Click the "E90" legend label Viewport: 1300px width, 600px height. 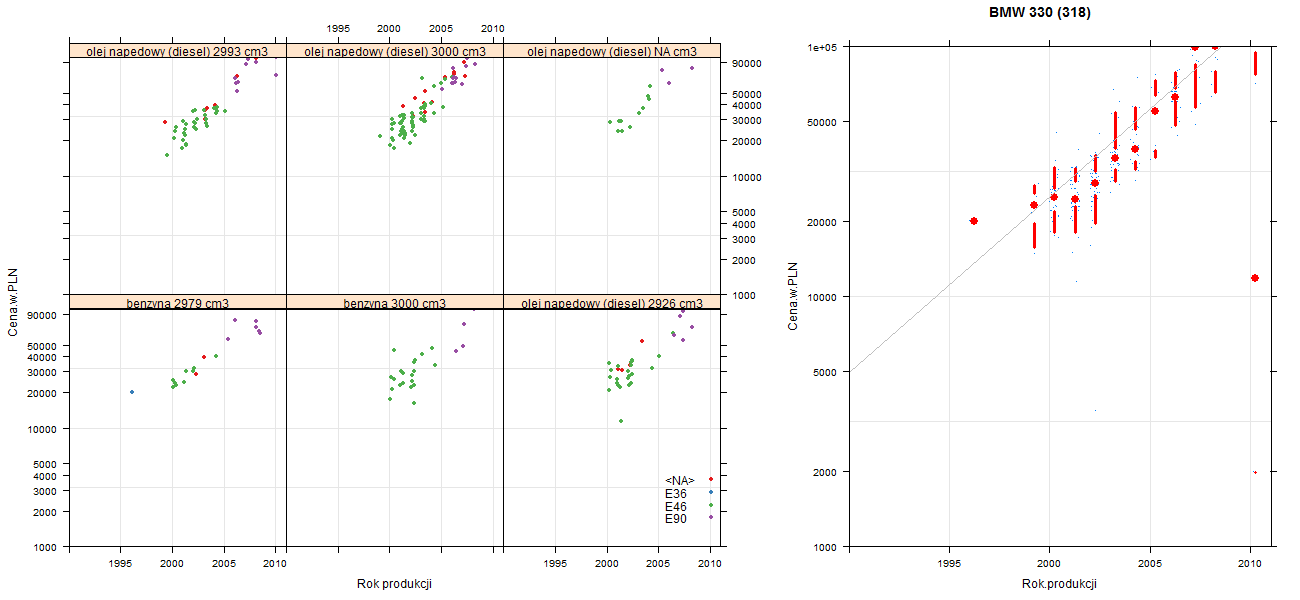pyautogui.click(x=676, y=518)
